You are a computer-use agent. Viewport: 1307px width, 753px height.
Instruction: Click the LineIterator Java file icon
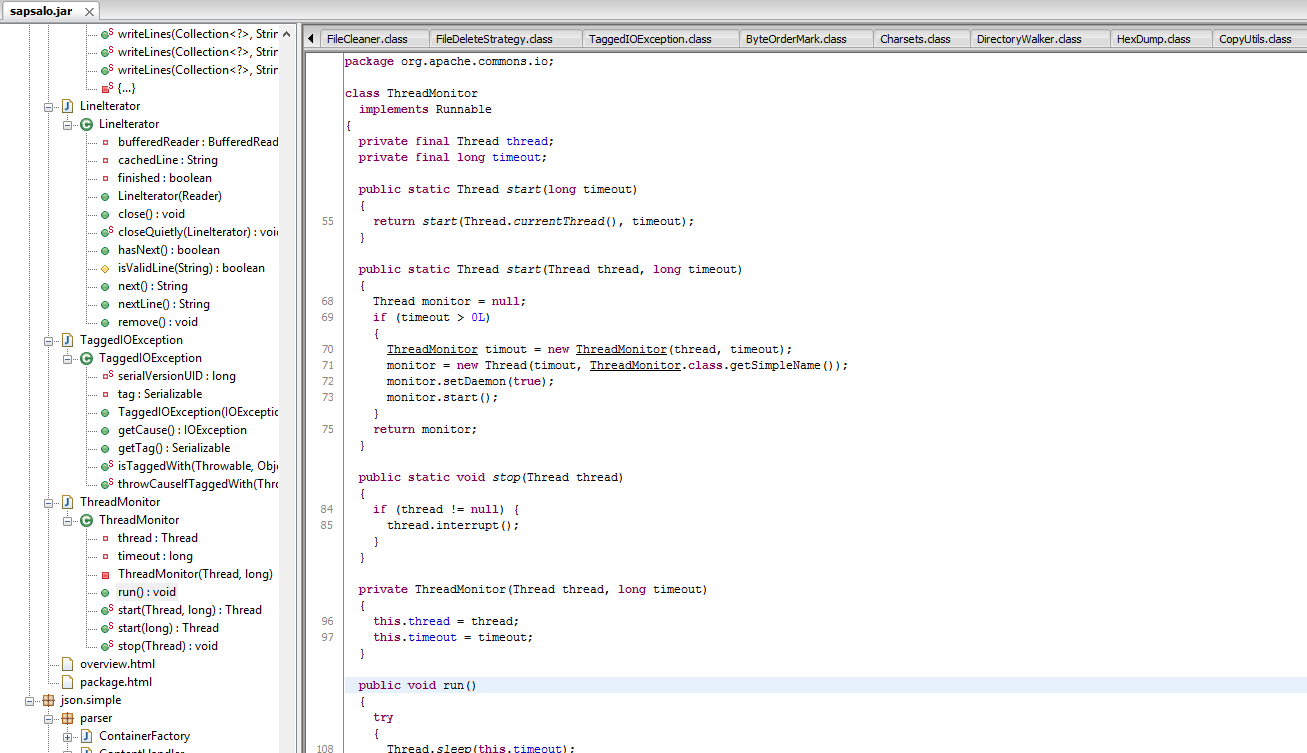pyautogui.click(x=67, y=106)
